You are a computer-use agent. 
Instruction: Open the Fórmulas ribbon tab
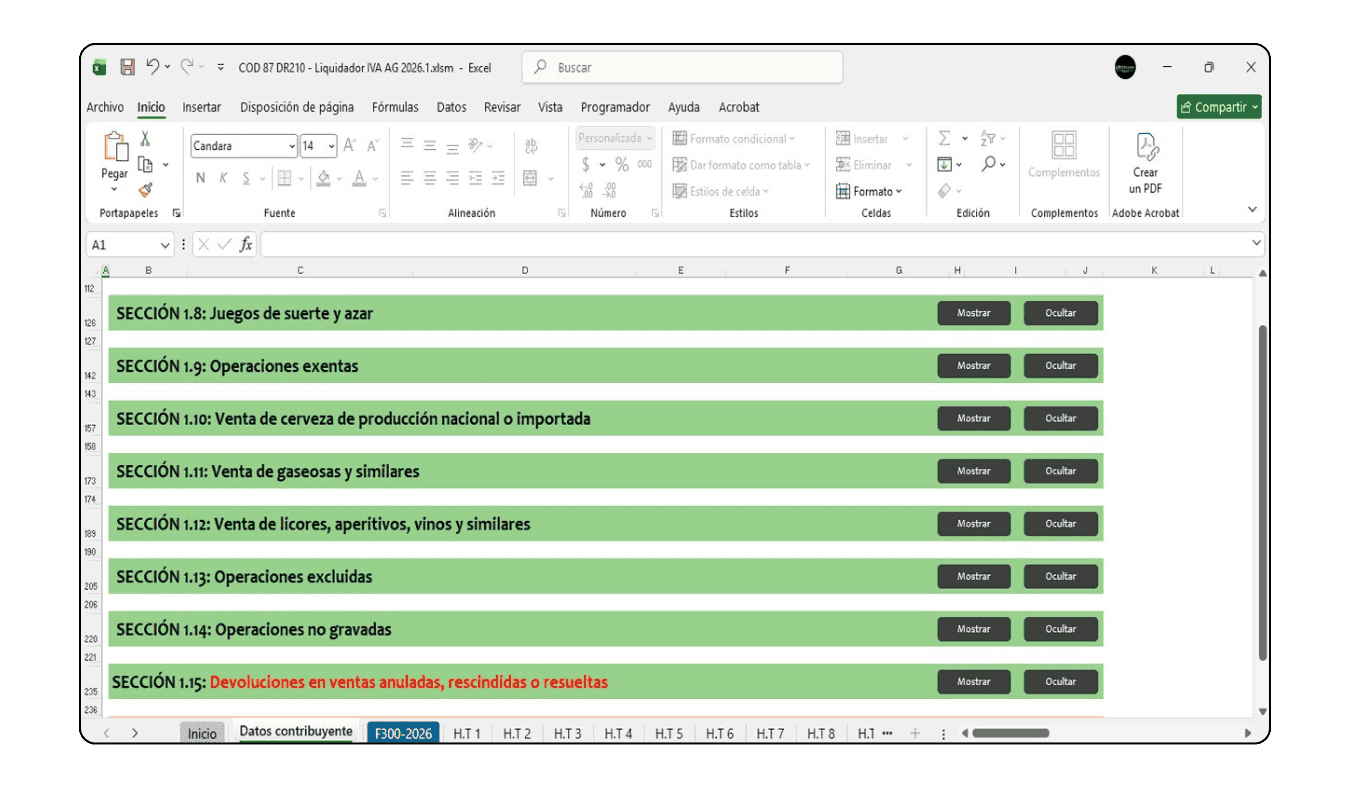tap(394, 107)
